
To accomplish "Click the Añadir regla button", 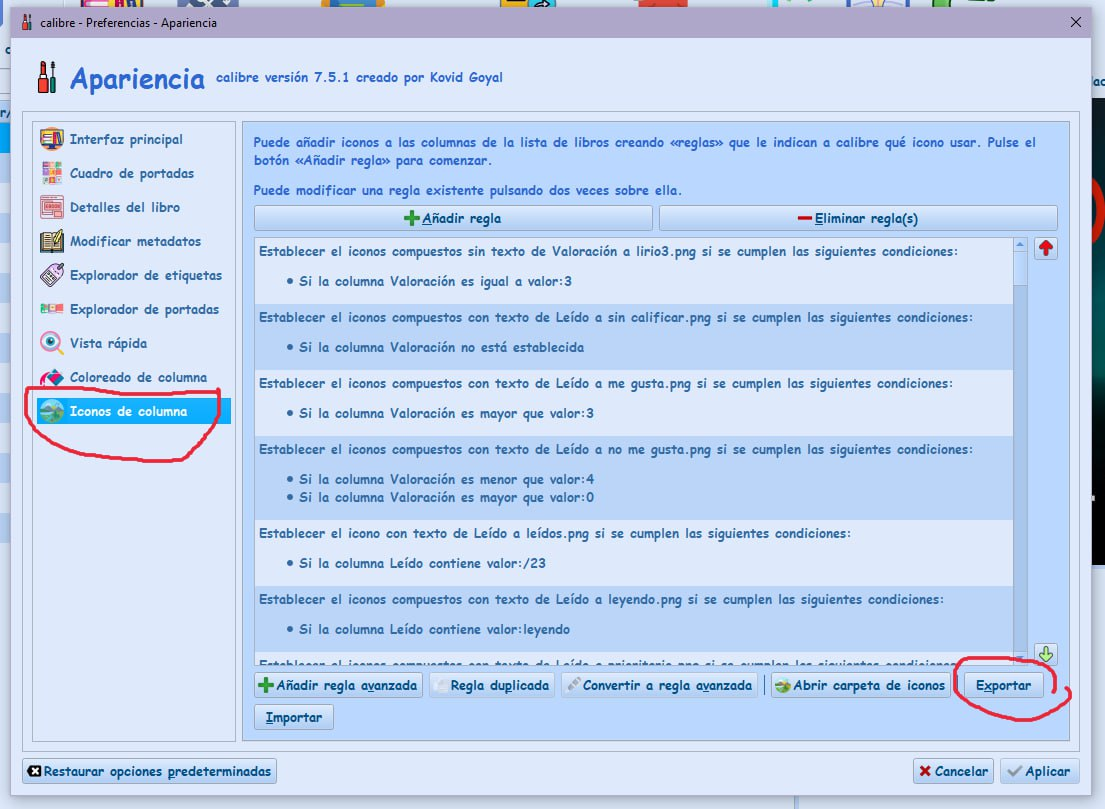I will coord(453,218).
